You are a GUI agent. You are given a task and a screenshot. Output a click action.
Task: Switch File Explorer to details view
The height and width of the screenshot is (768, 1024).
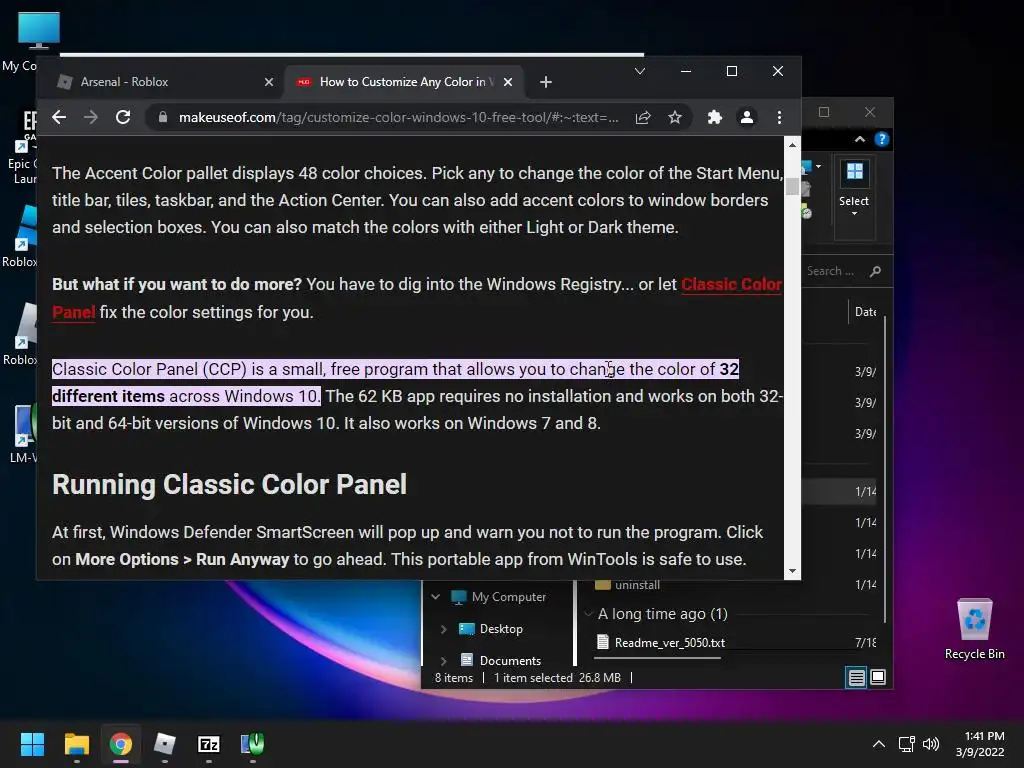856,677
